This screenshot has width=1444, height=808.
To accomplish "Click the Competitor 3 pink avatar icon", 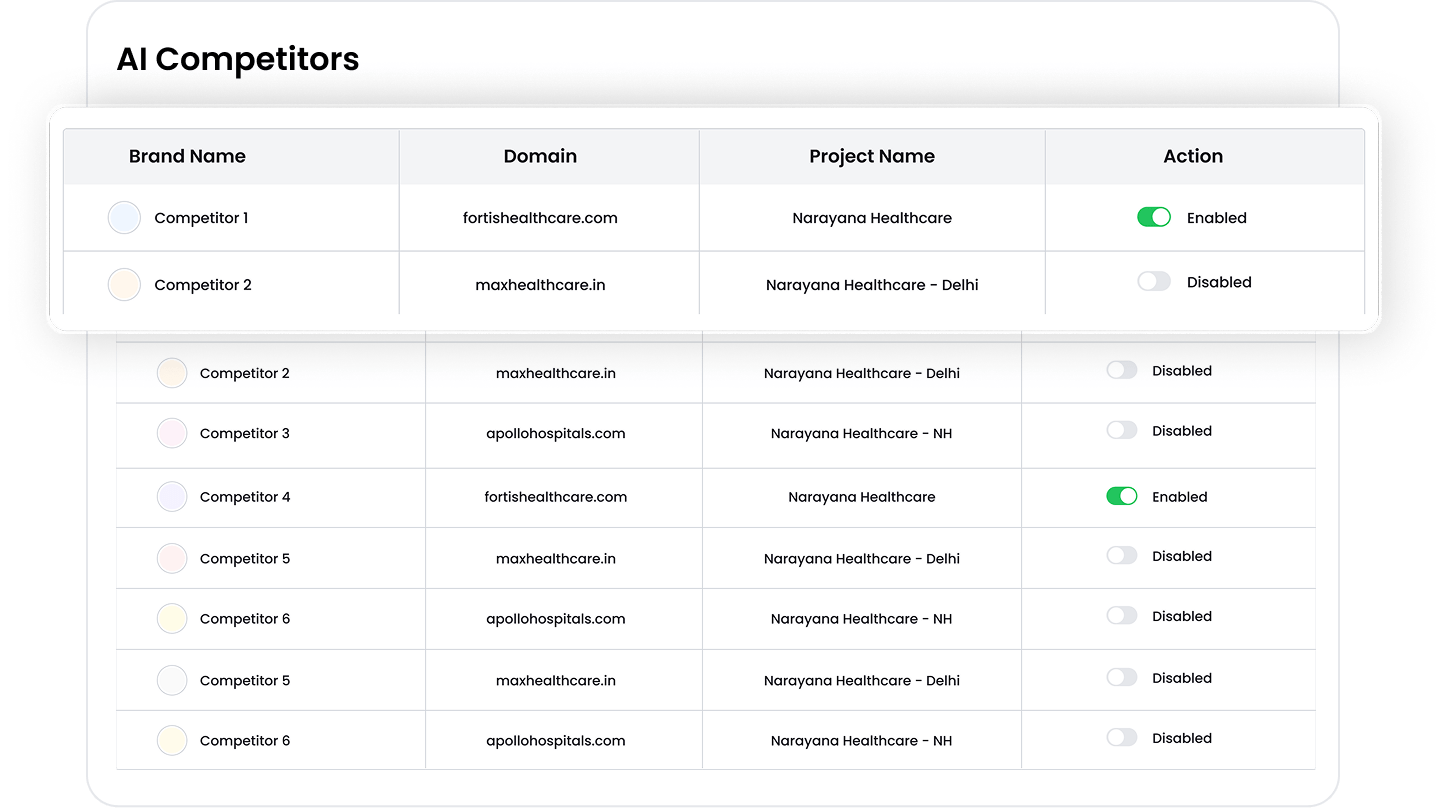I will point(172,434).
